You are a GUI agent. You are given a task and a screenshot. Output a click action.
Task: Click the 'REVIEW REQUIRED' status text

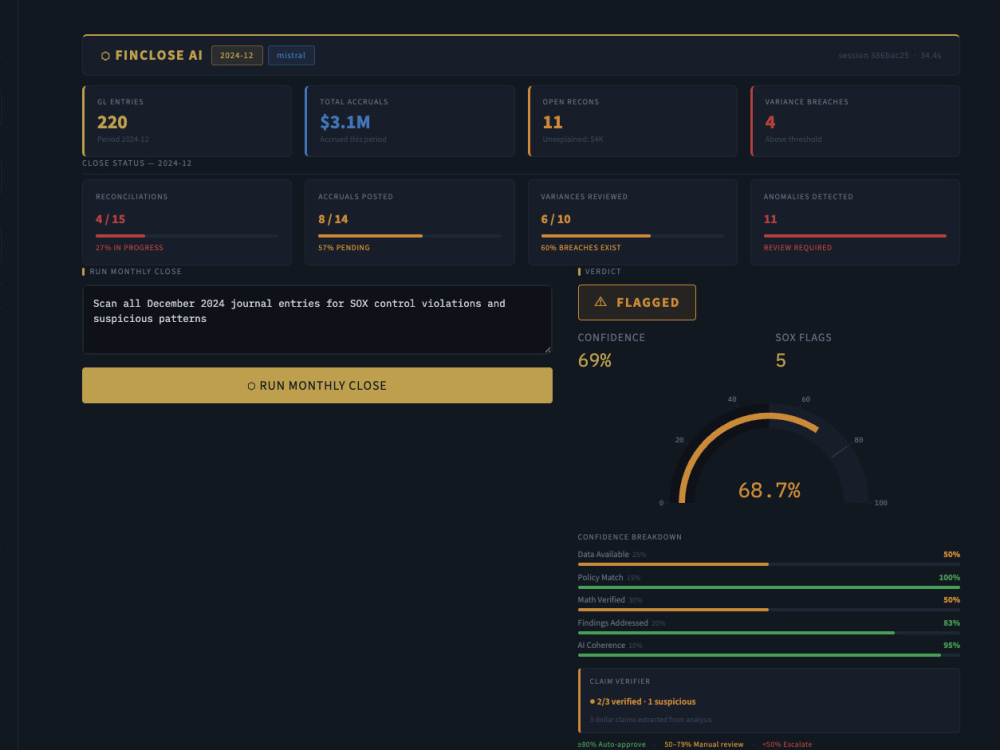tap(798, 247)
